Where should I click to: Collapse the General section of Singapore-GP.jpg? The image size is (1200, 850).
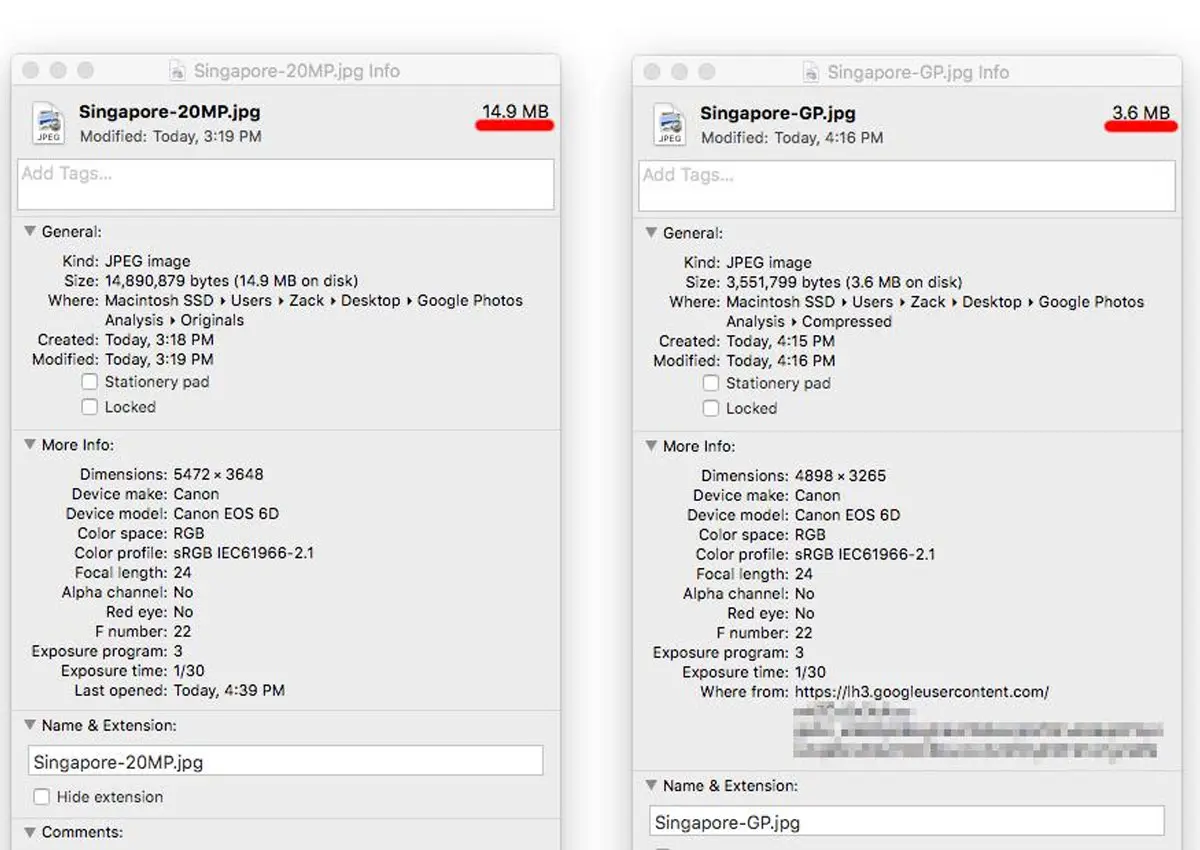(x=651, y=233)
